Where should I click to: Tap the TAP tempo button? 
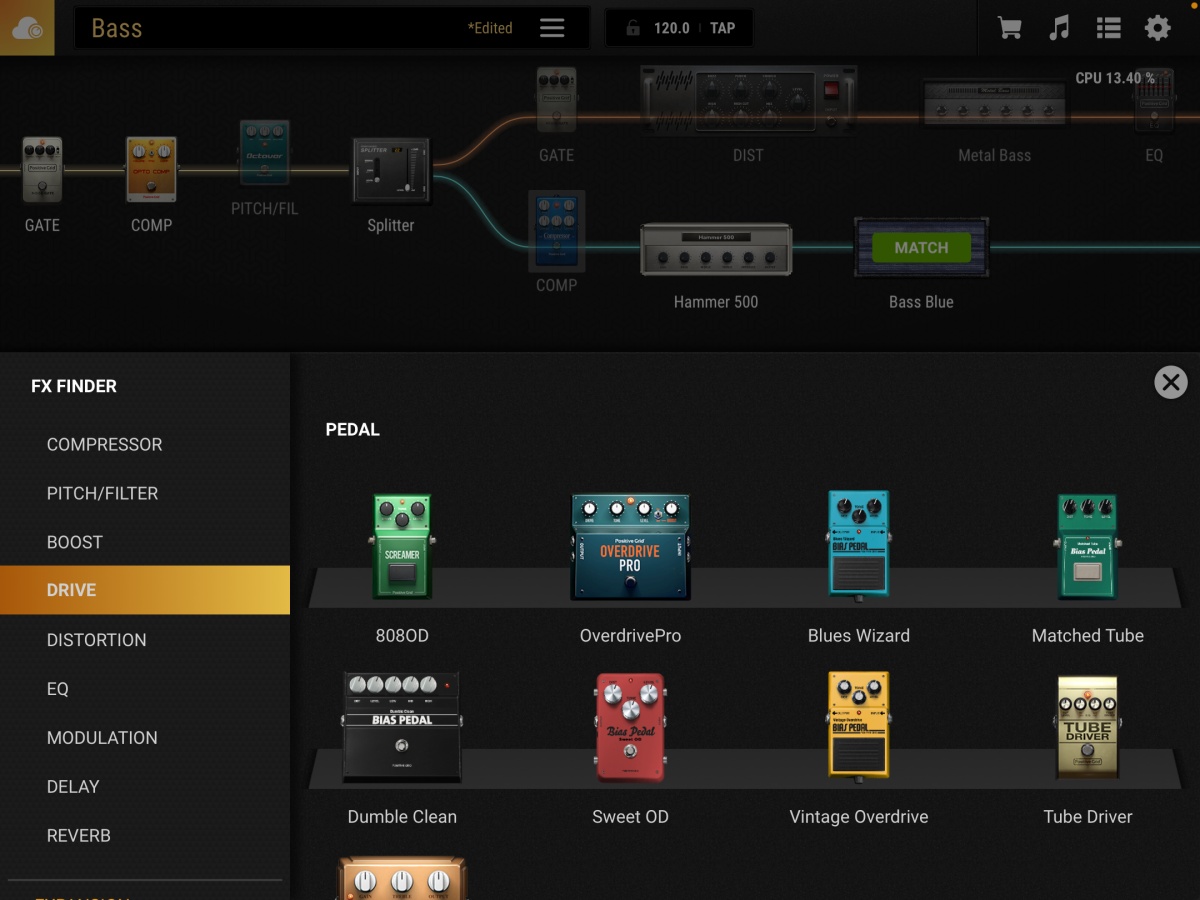click(x=723, y=28)
